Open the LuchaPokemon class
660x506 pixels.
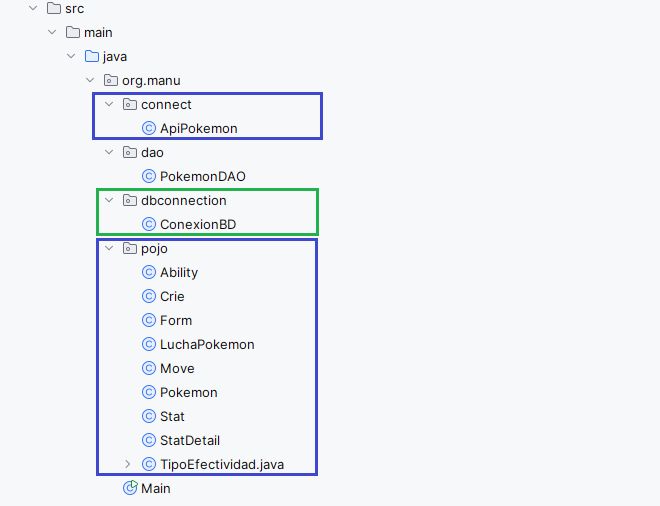[x=207, y=344]
